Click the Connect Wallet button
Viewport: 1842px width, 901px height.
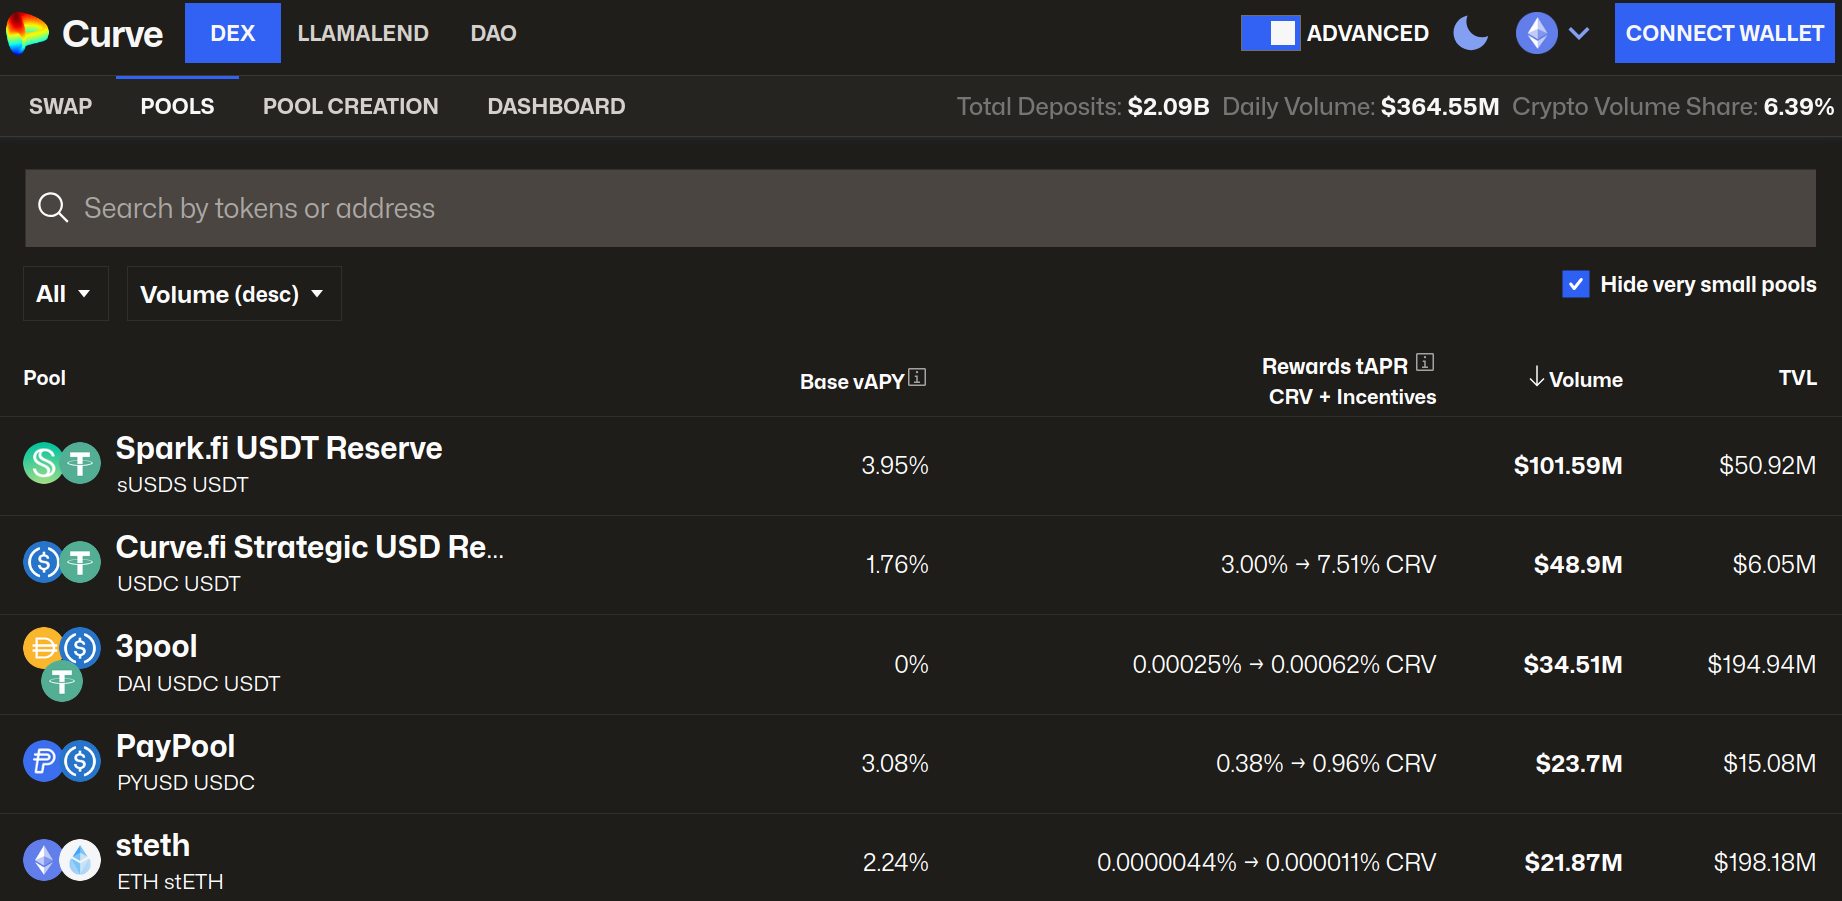pos(1724,33)
